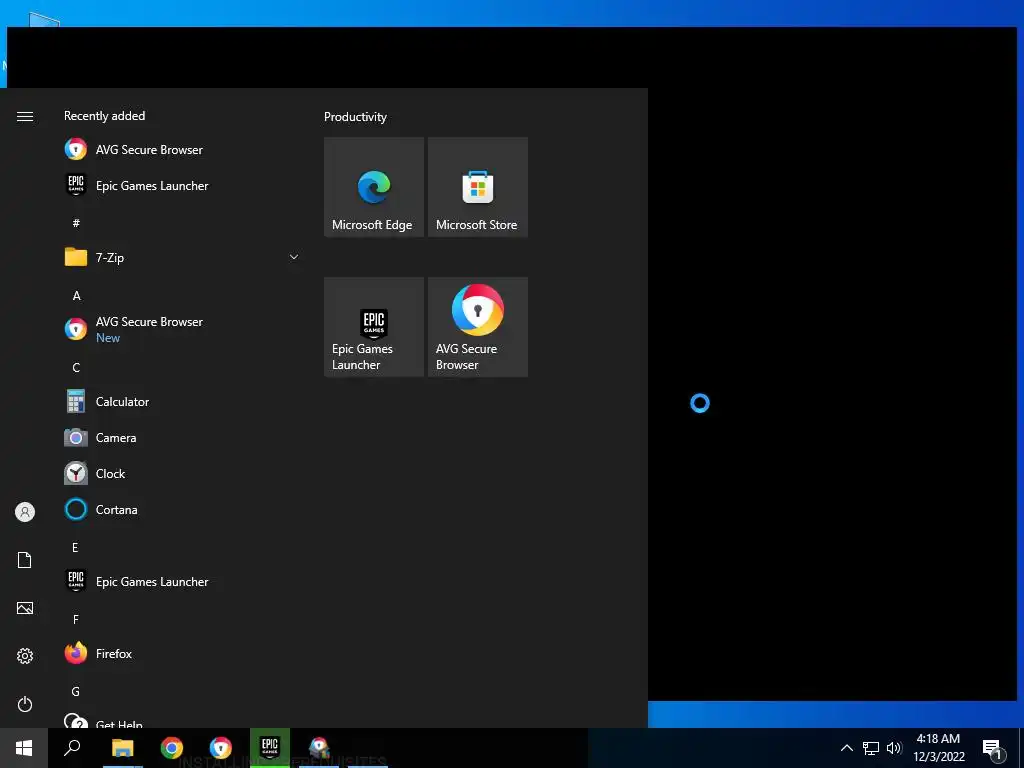Open the AVG Secure Browser tile

[x=478, y=327]
